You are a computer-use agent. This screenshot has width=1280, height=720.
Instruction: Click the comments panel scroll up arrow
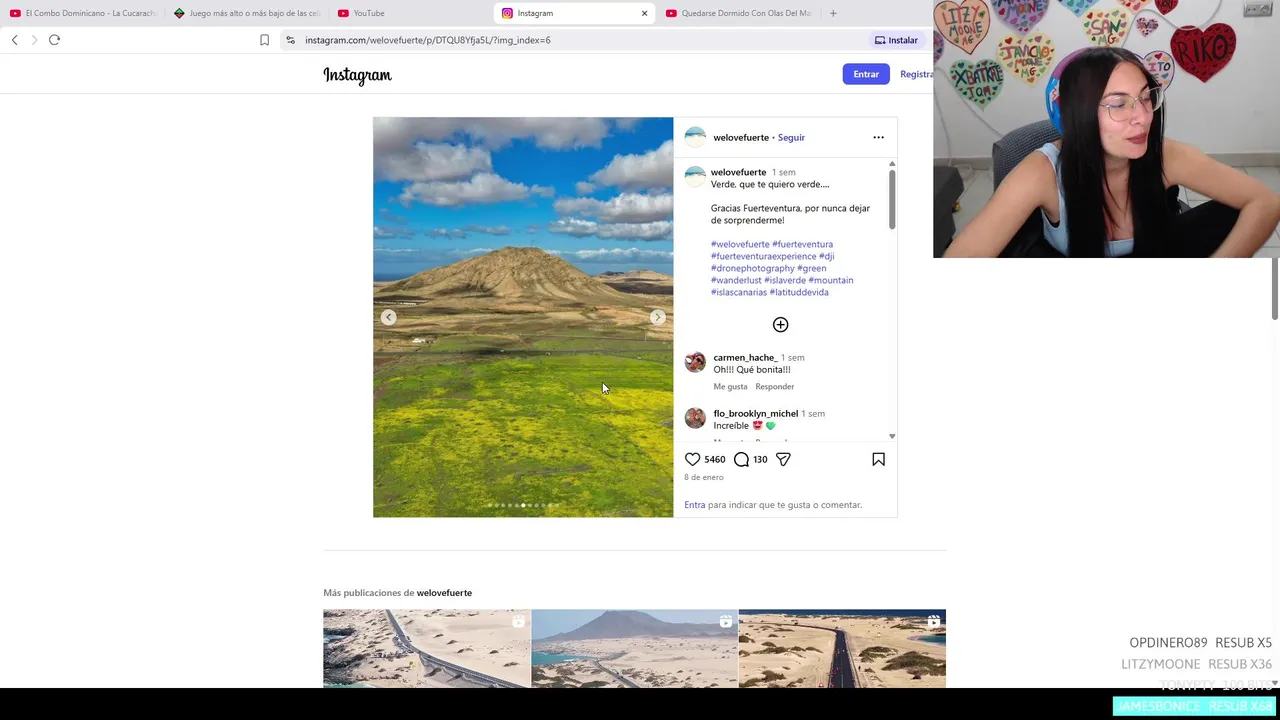(892, 164)
